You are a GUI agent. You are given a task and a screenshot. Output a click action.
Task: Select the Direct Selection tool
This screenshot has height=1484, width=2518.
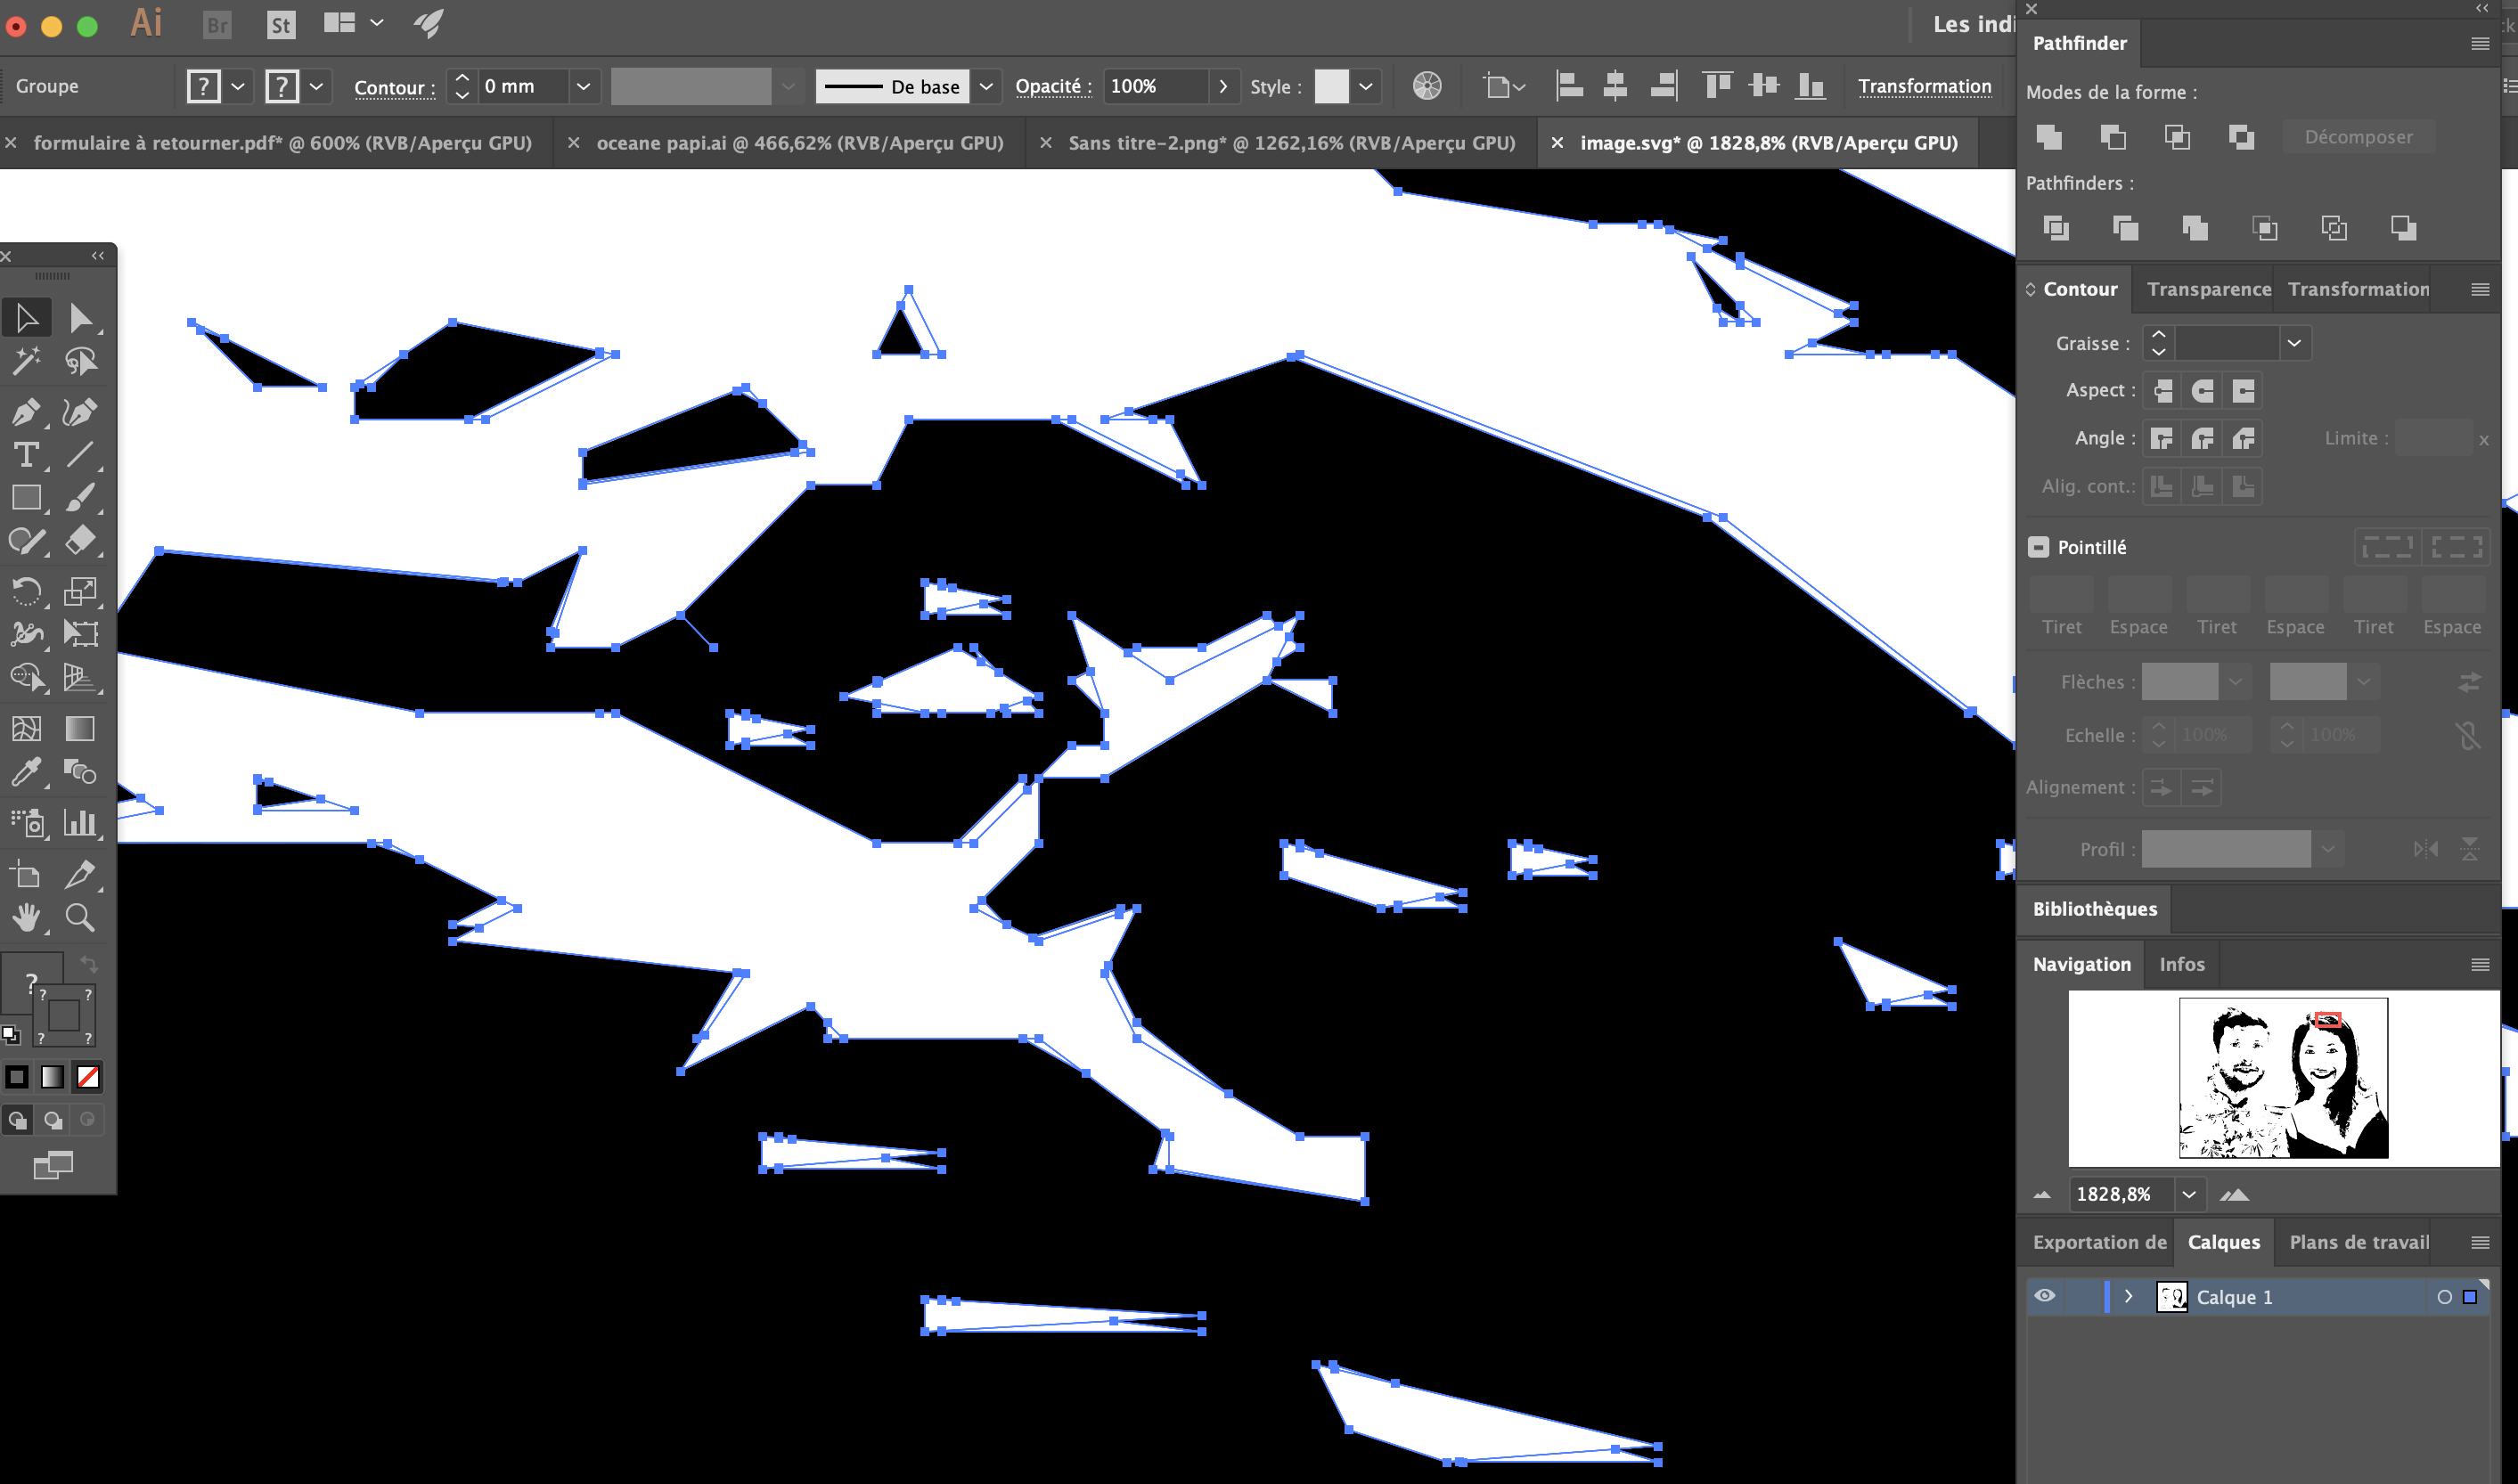tap(80, 318)
